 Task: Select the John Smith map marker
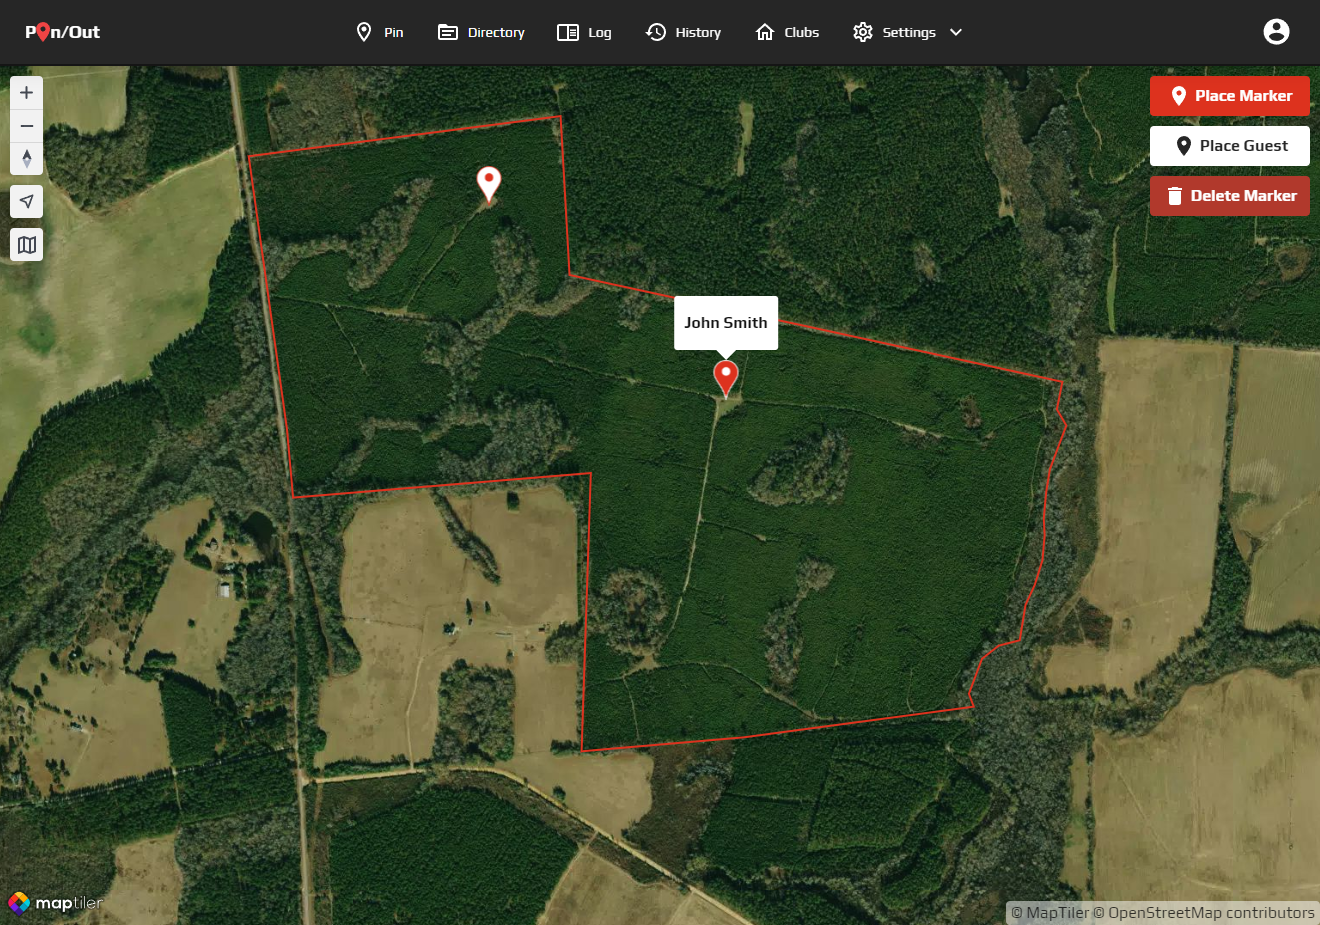coord(726,379)
